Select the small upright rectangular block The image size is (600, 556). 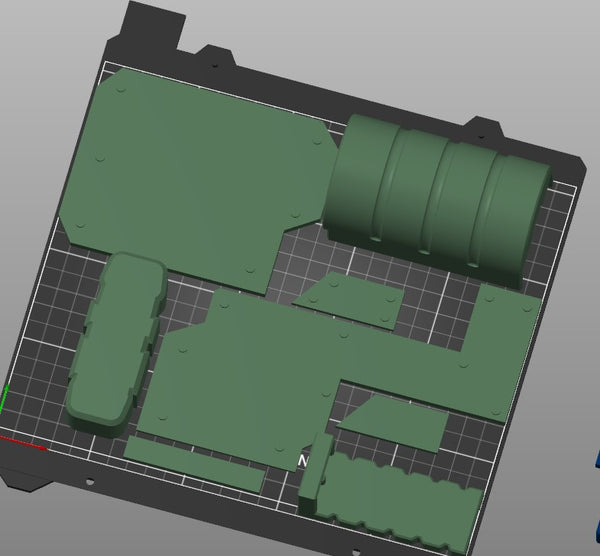click(x=316, y=473)
